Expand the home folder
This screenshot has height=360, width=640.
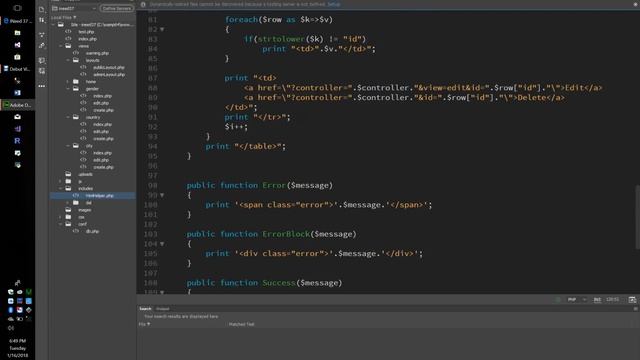[x=68, y=82]
